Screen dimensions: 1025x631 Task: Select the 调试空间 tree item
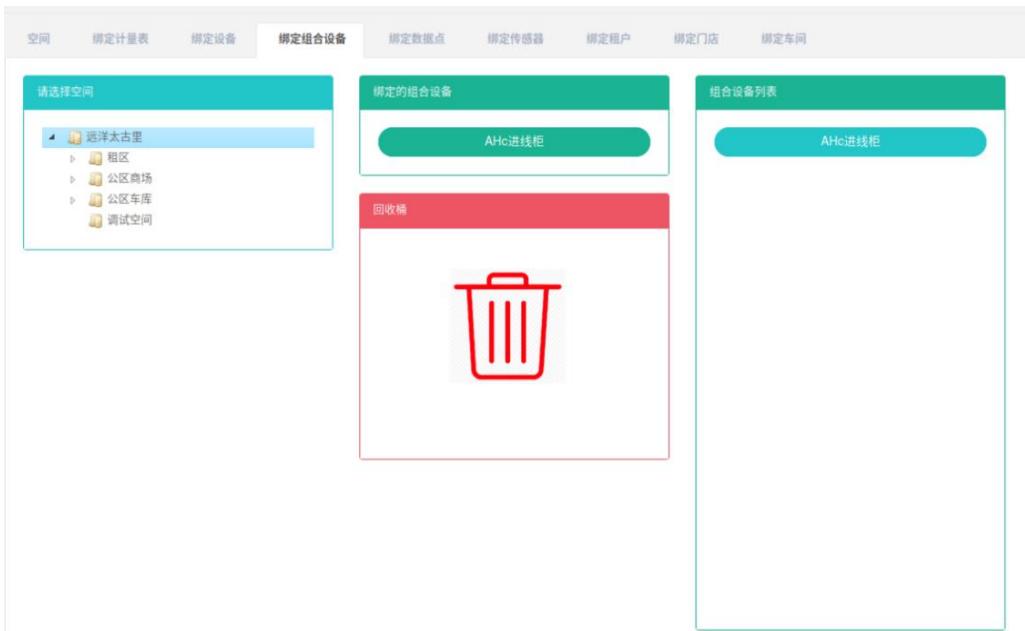click(129, 220)
